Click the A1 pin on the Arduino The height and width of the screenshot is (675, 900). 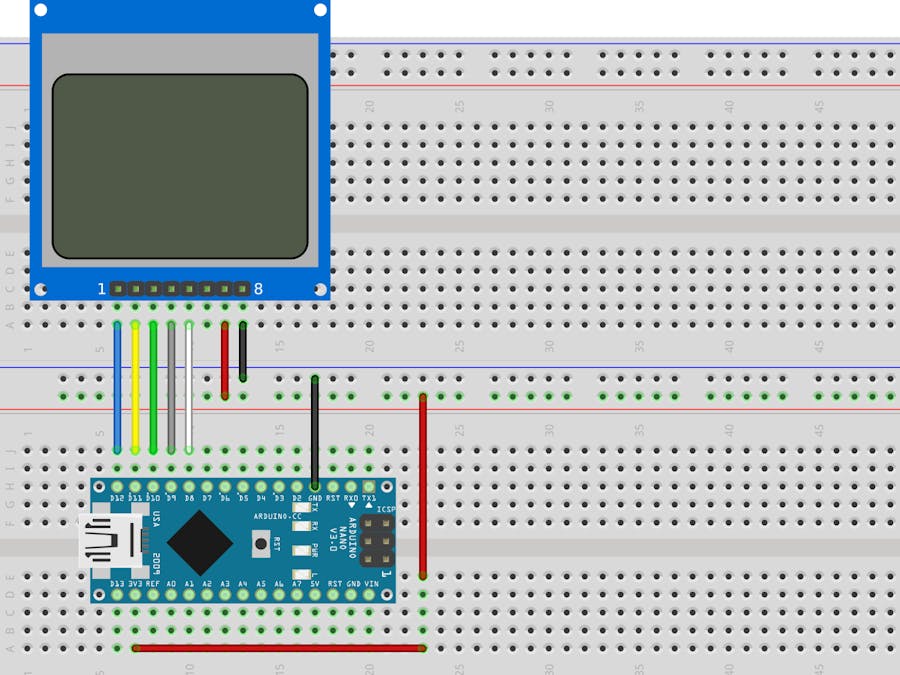[x=189, y=595]
